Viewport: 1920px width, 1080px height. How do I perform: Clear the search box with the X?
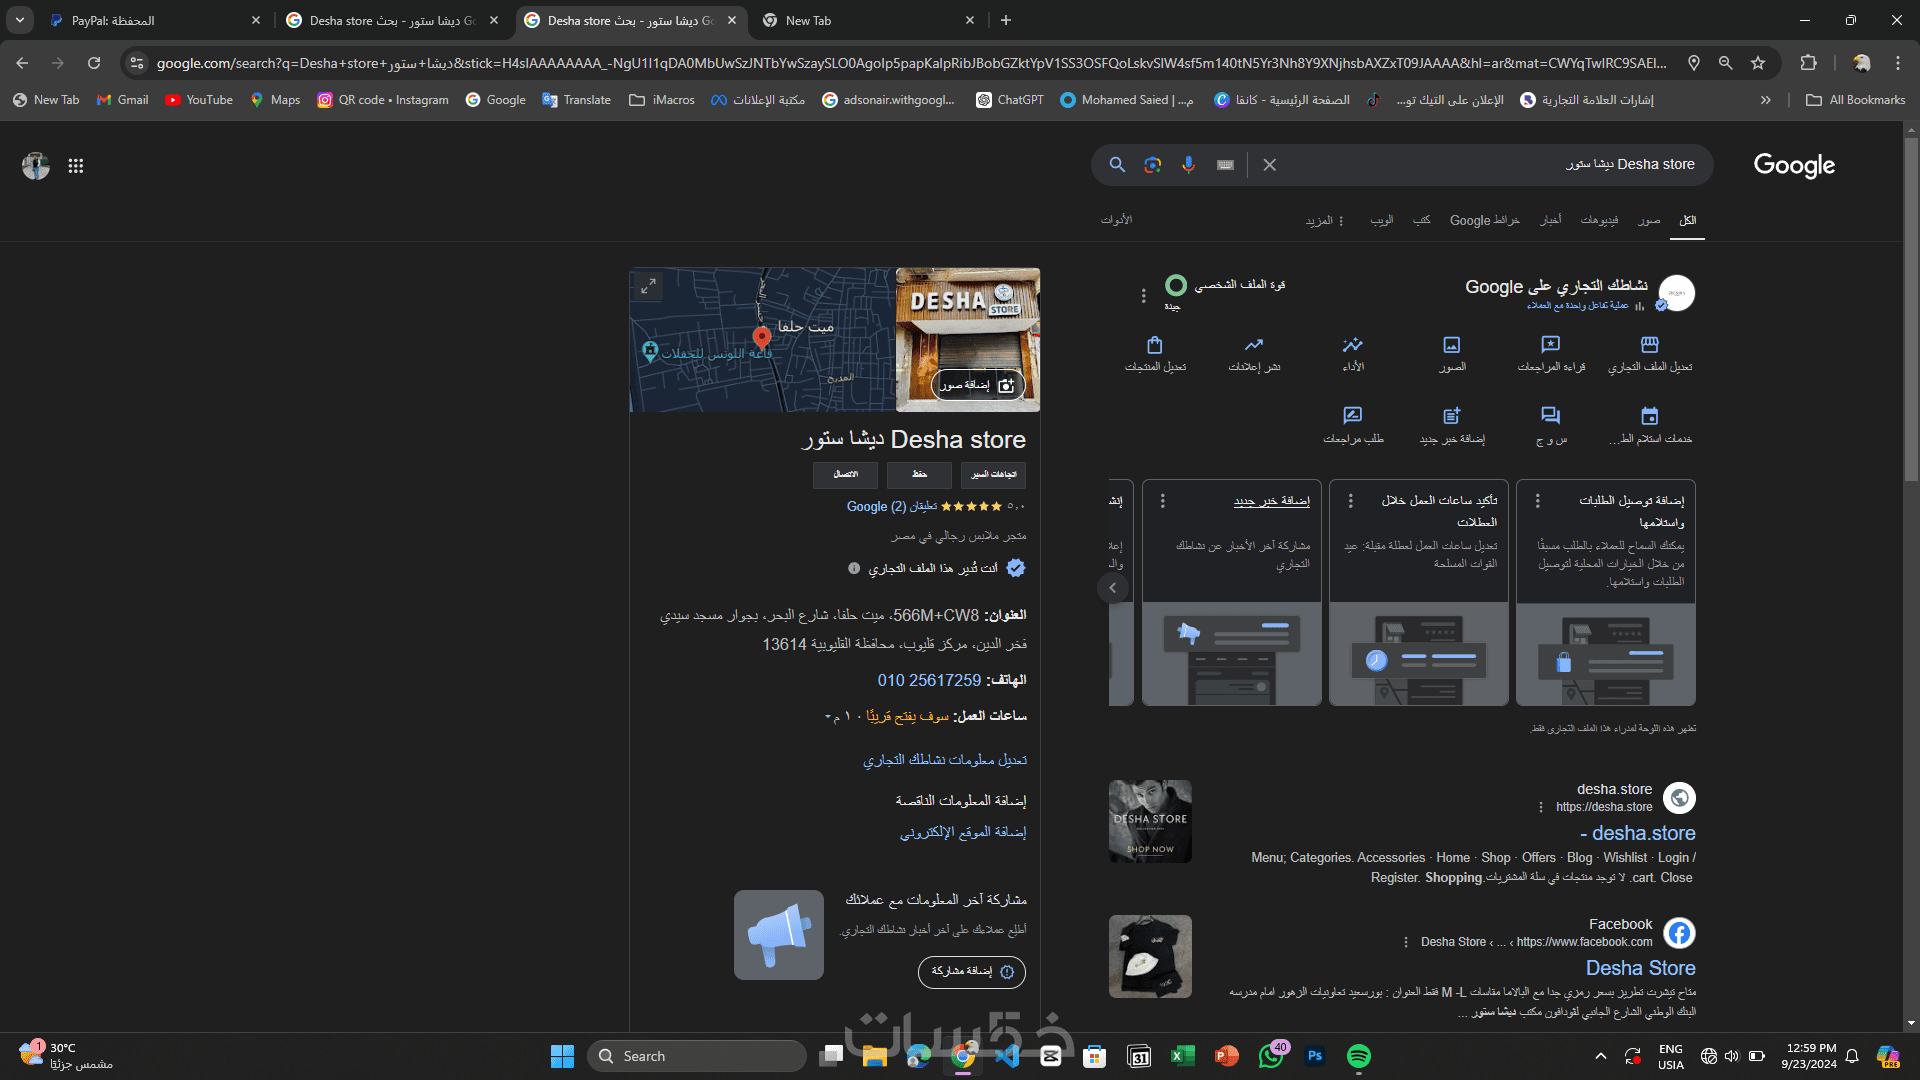pyautogui.click(x=1269, y=165)
